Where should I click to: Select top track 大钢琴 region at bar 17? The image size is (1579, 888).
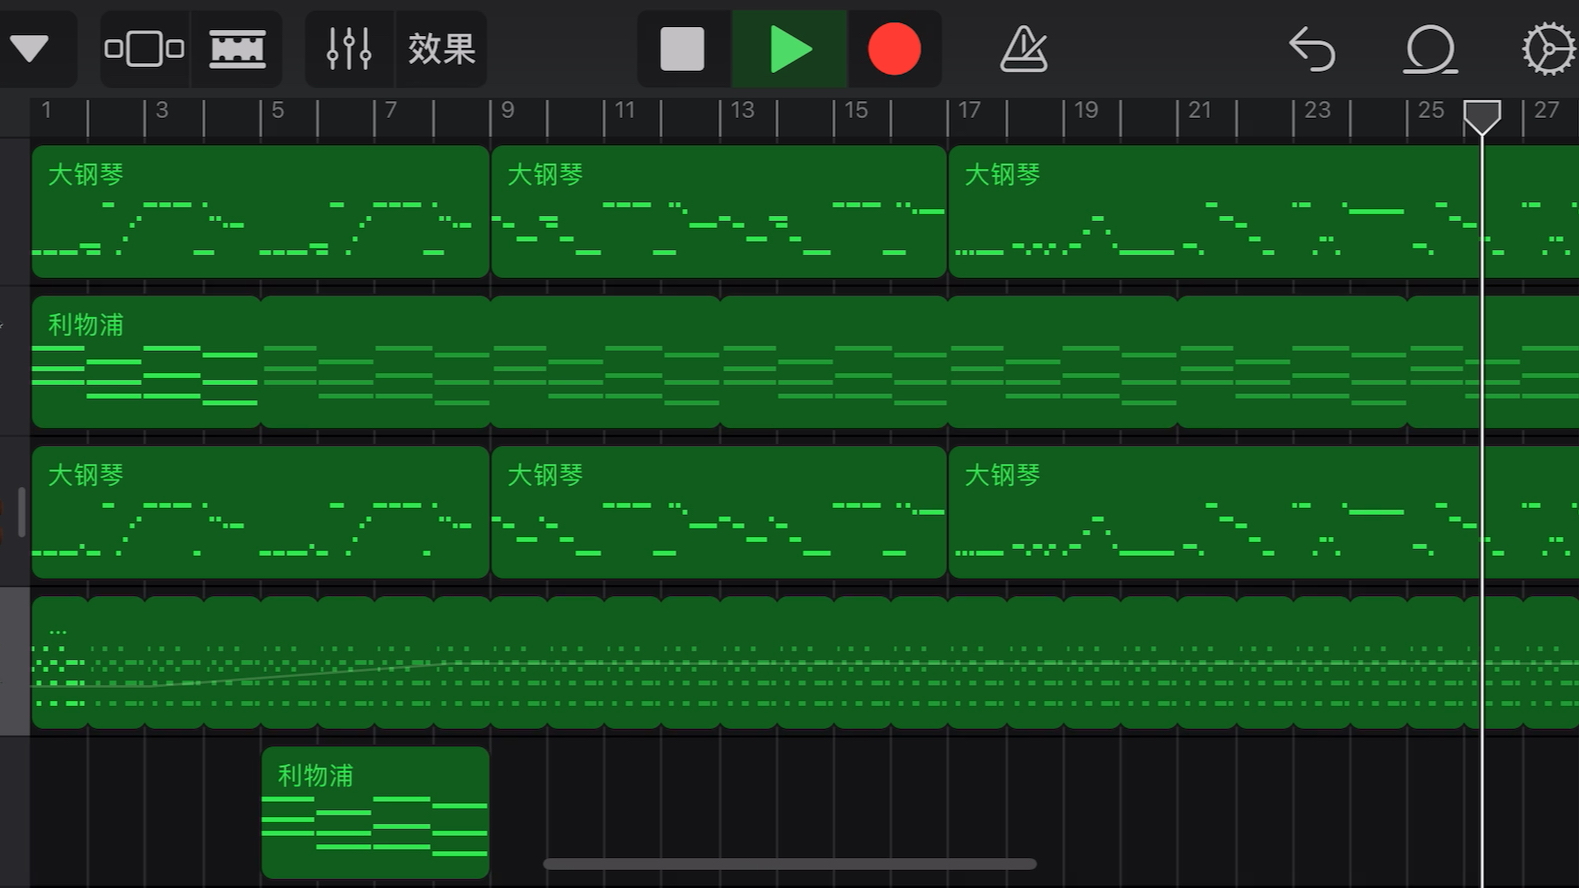pos(1264,211)
